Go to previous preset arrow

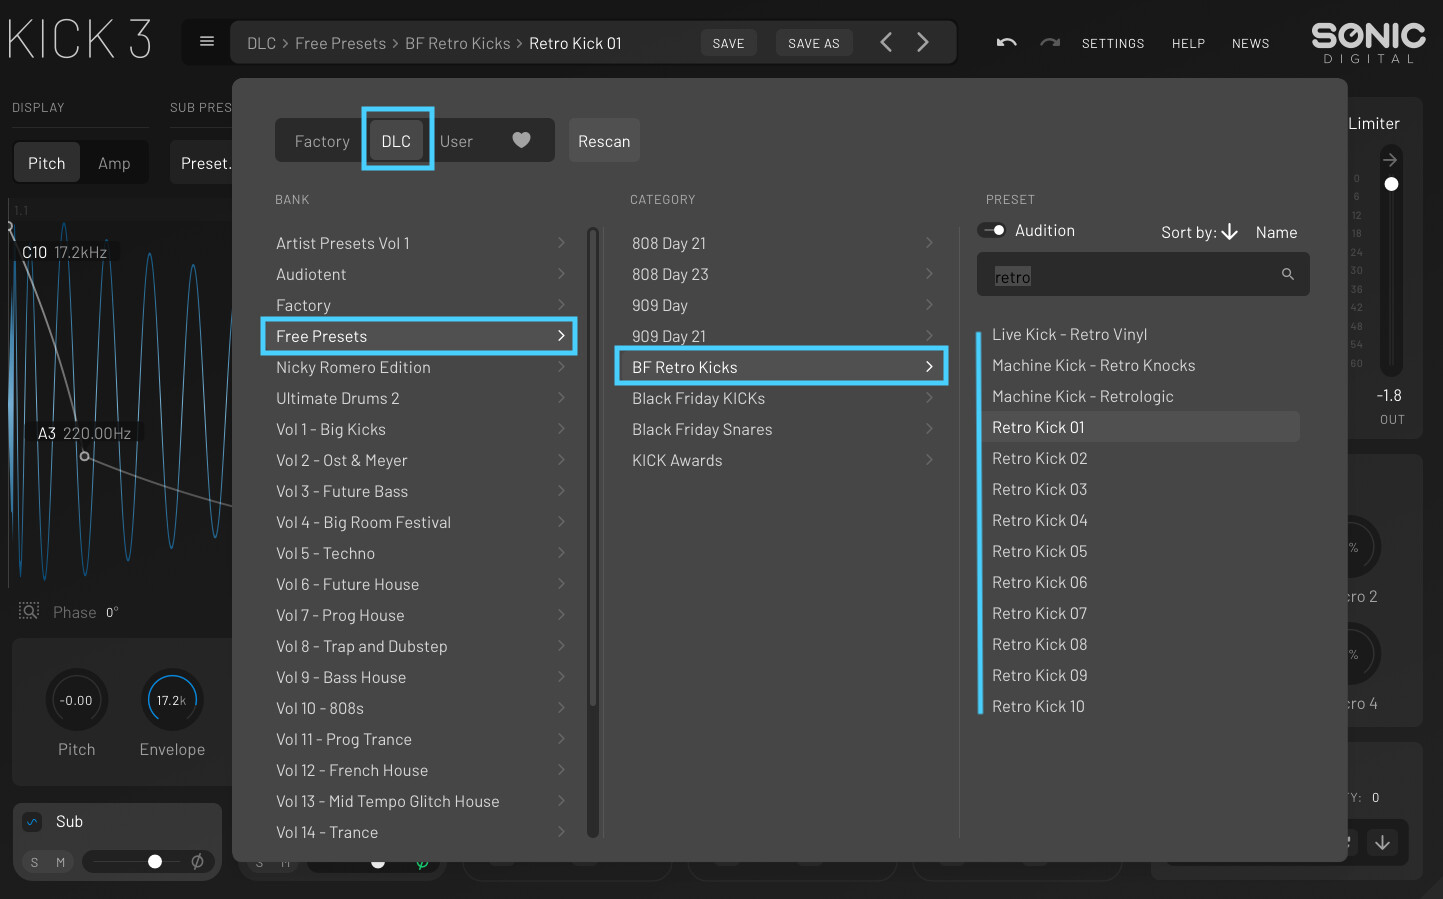(886, 42)
